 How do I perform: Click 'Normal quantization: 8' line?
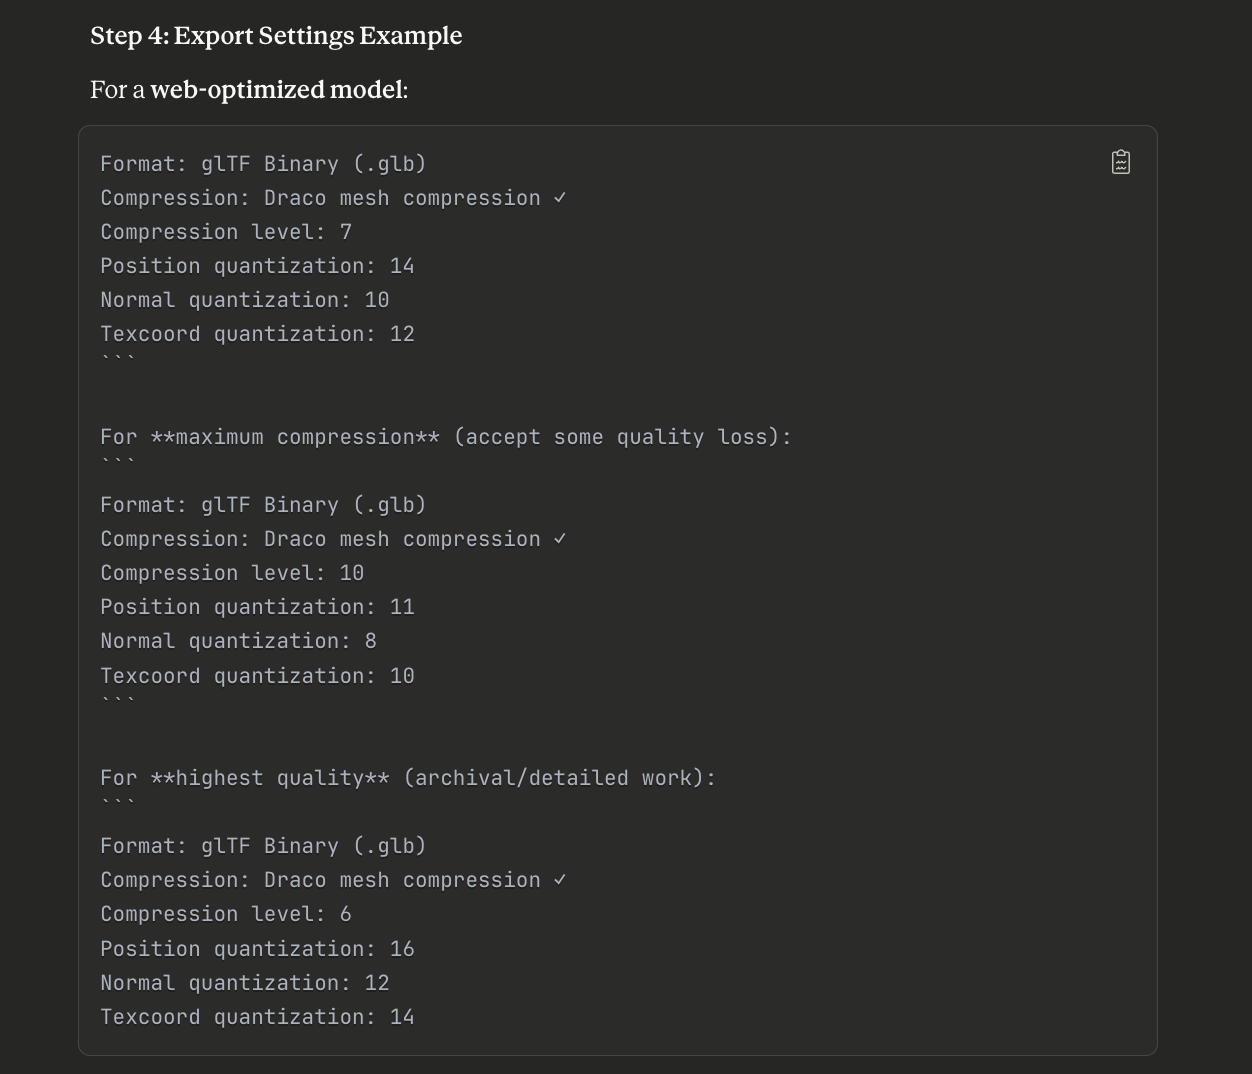click(238, 641)
